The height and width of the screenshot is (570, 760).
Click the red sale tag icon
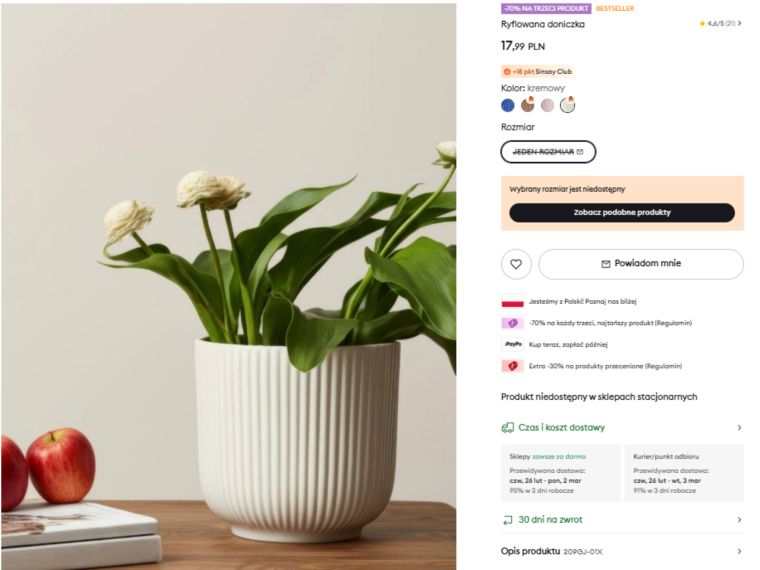512,366
